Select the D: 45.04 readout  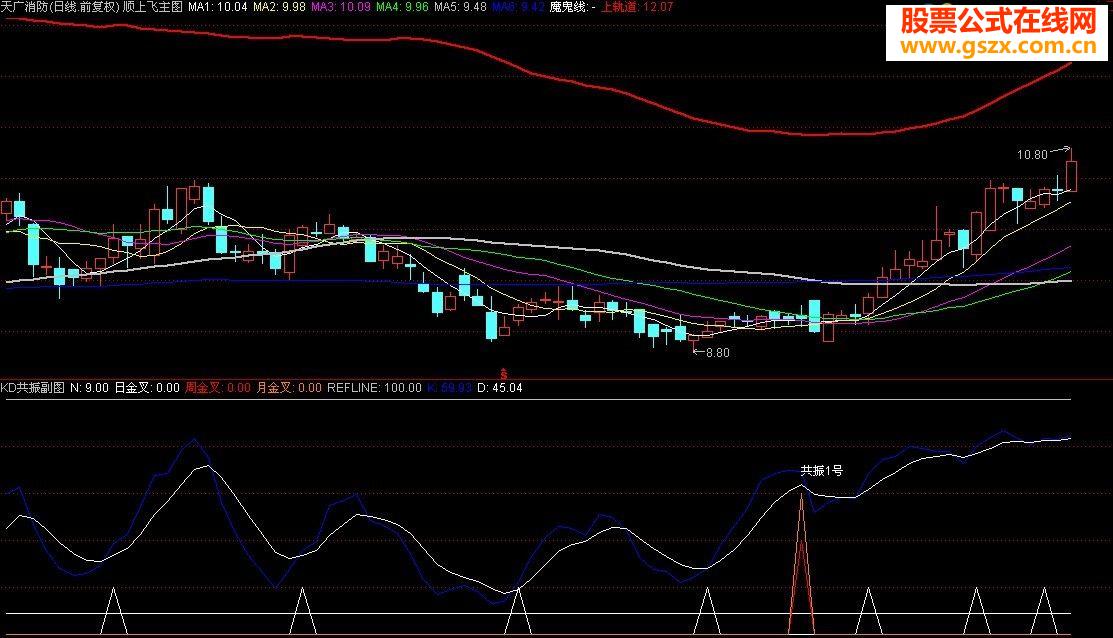tap(500, 387)
